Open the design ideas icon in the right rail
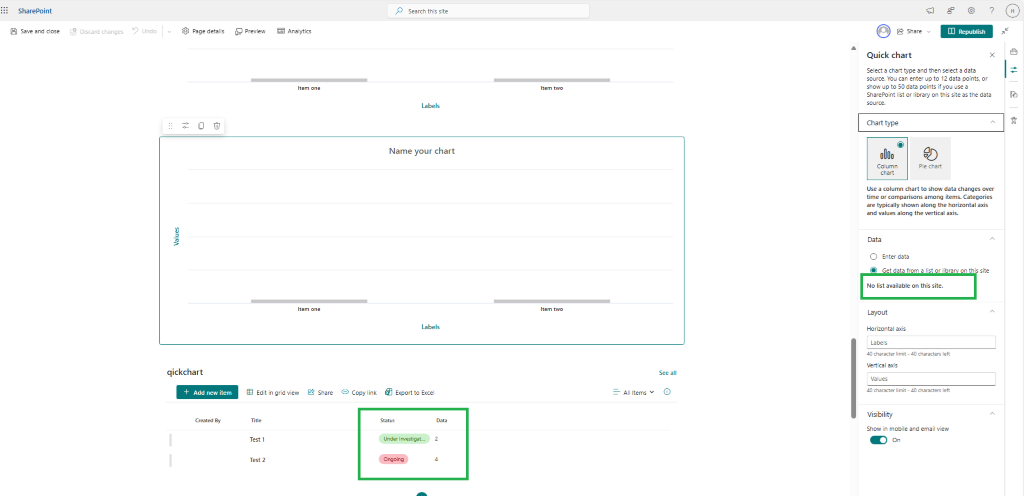 1014,120
